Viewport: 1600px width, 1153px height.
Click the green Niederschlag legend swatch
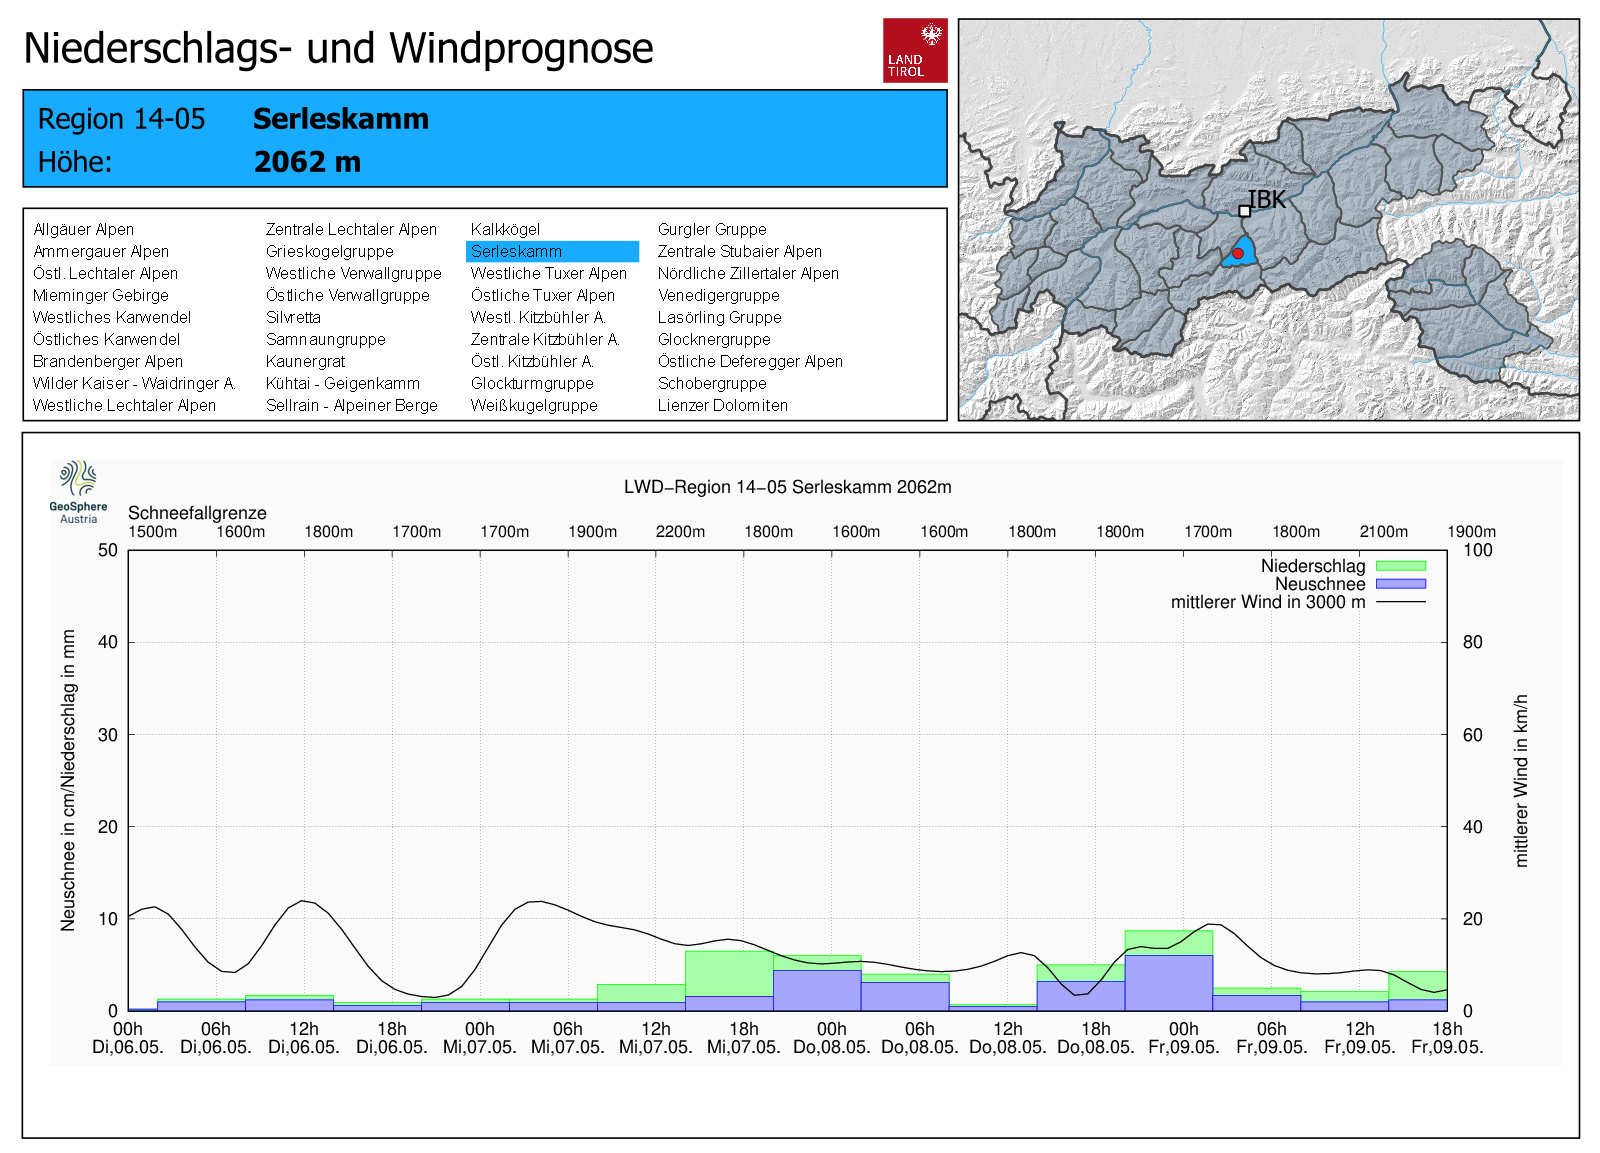pyautogui.click(x=1400, y=566)
